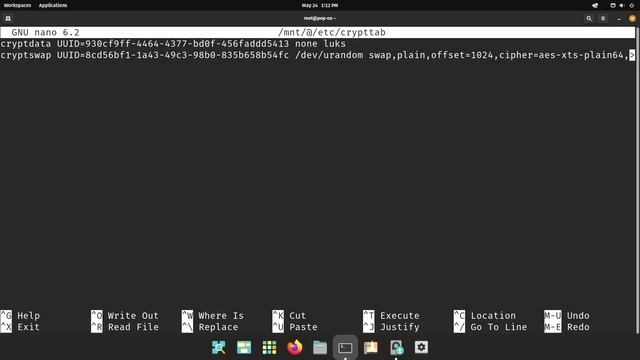Close the terminal with the orange button

pos(632,18)
